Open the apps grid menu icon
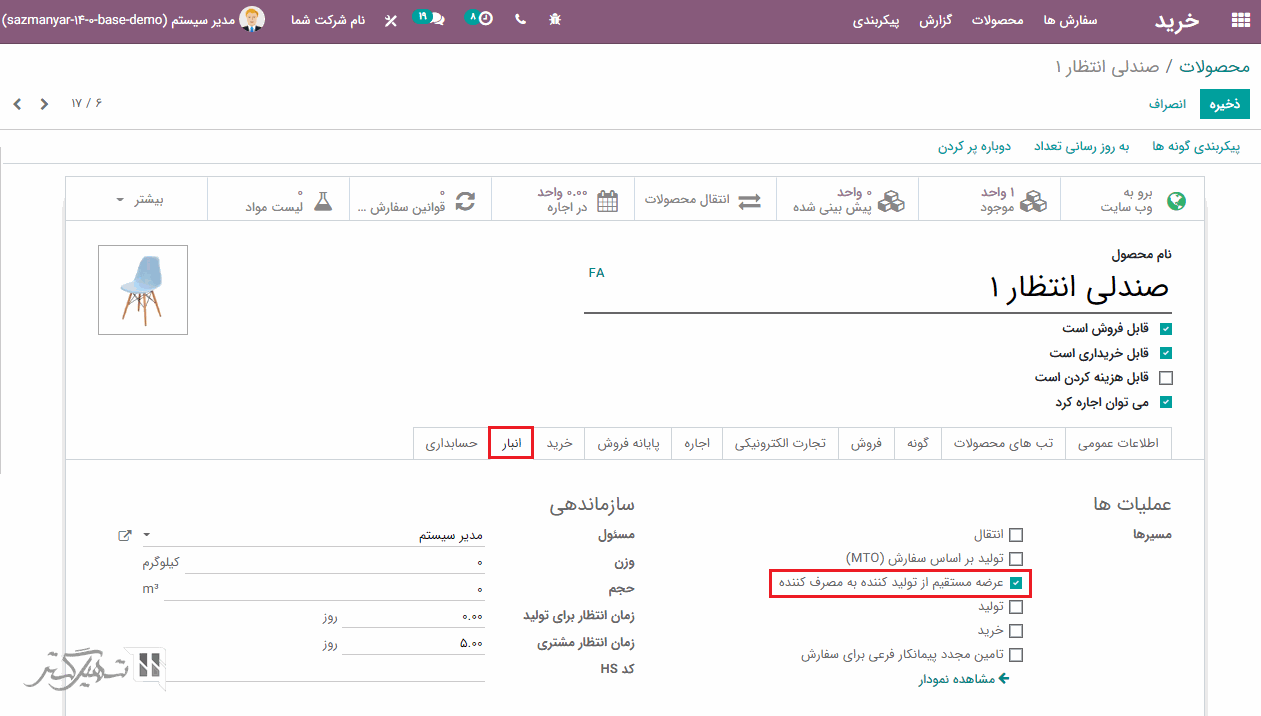 (1240, 20)
